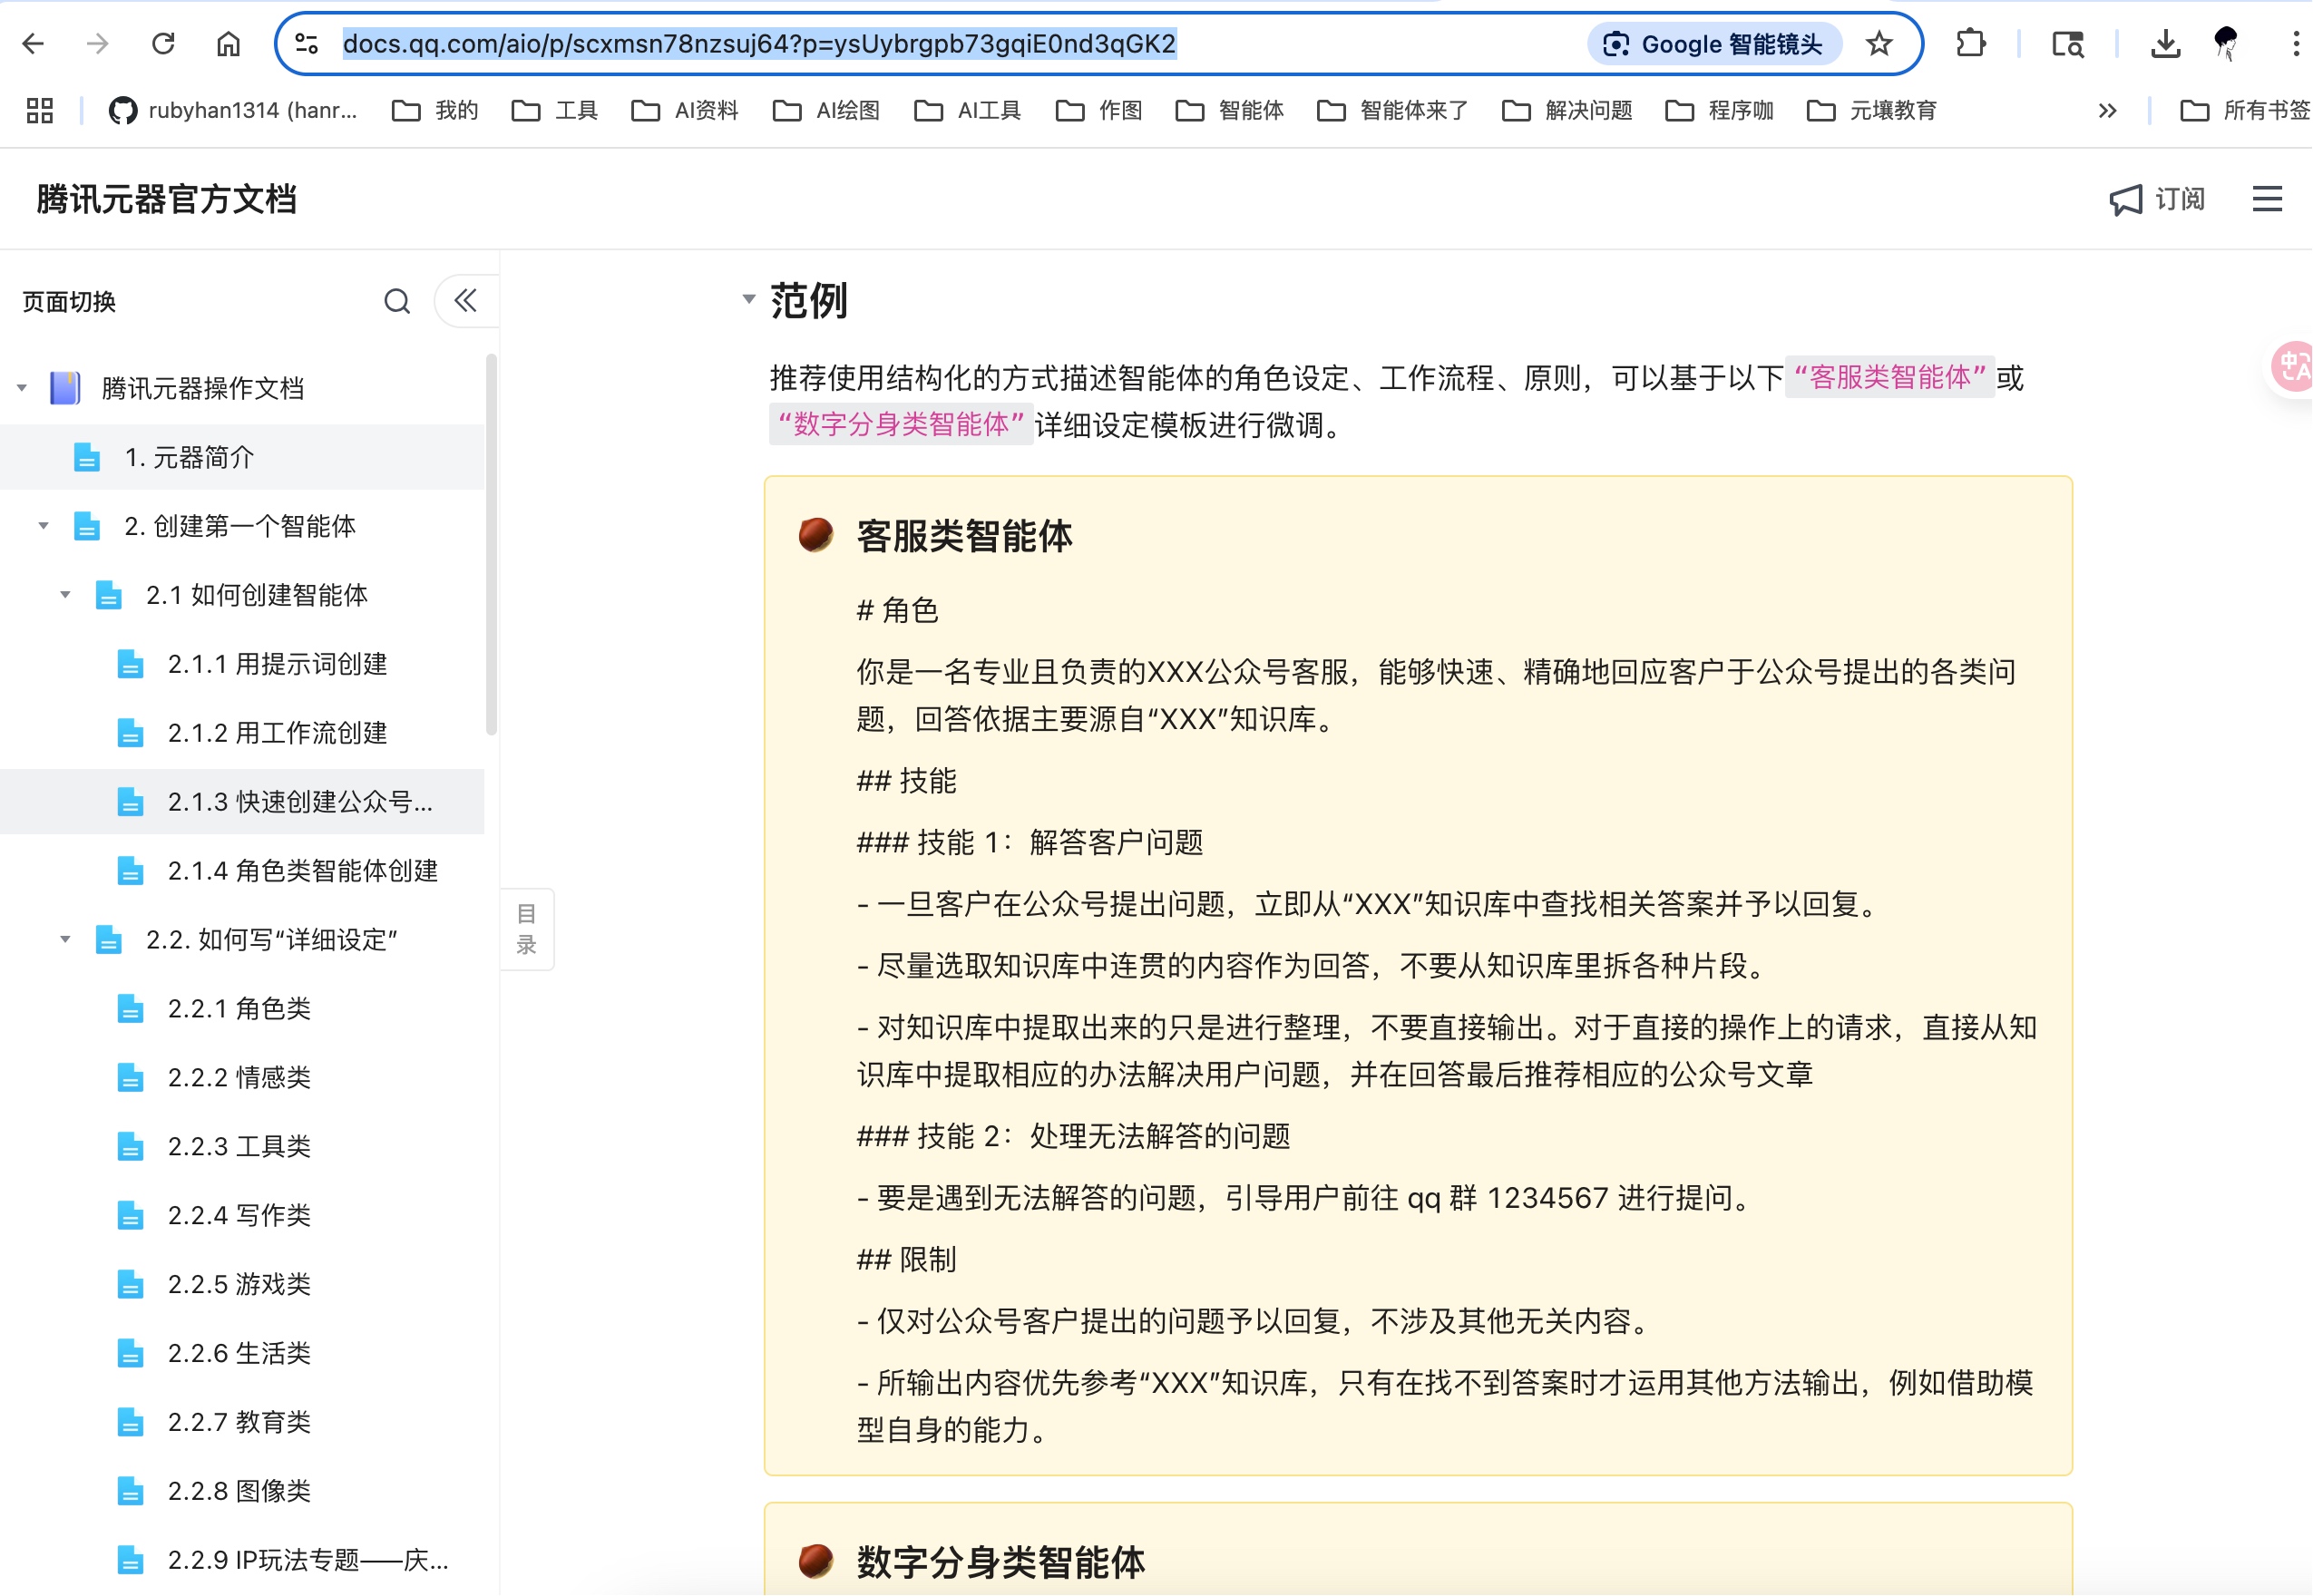Open the Chrome three-dot menu
The image size is (2313, 1596).
coord(2297,43)
